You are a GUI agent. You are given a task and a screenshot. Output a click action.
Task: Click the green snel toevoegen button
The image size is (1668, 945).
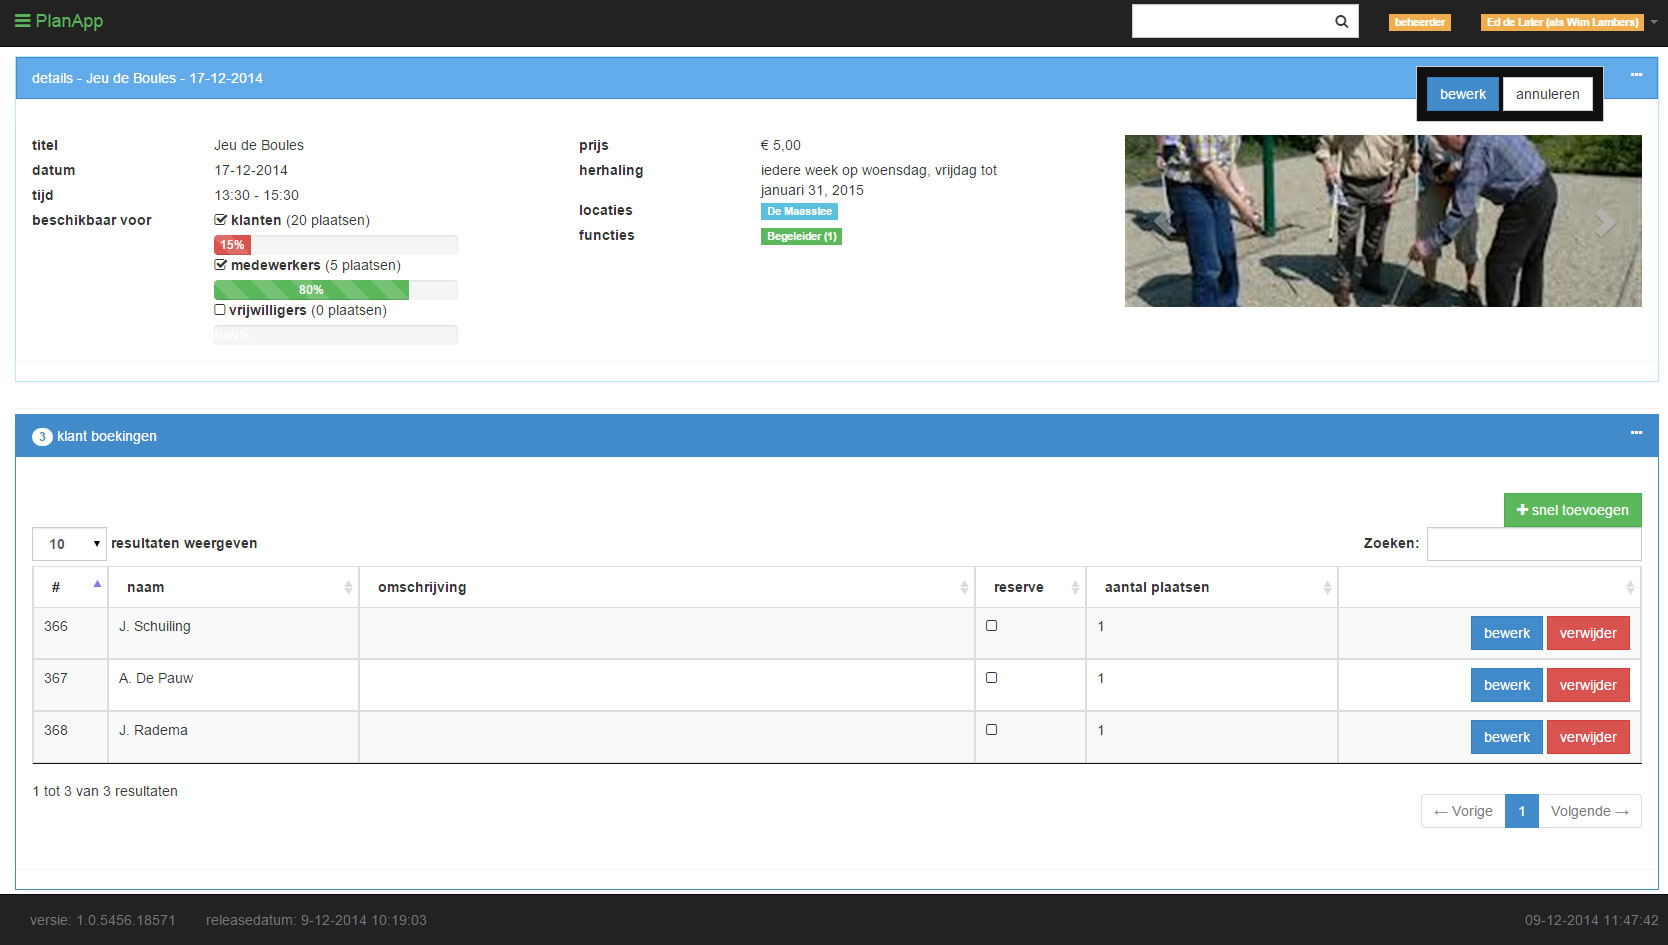click(x=1572, y=510)
